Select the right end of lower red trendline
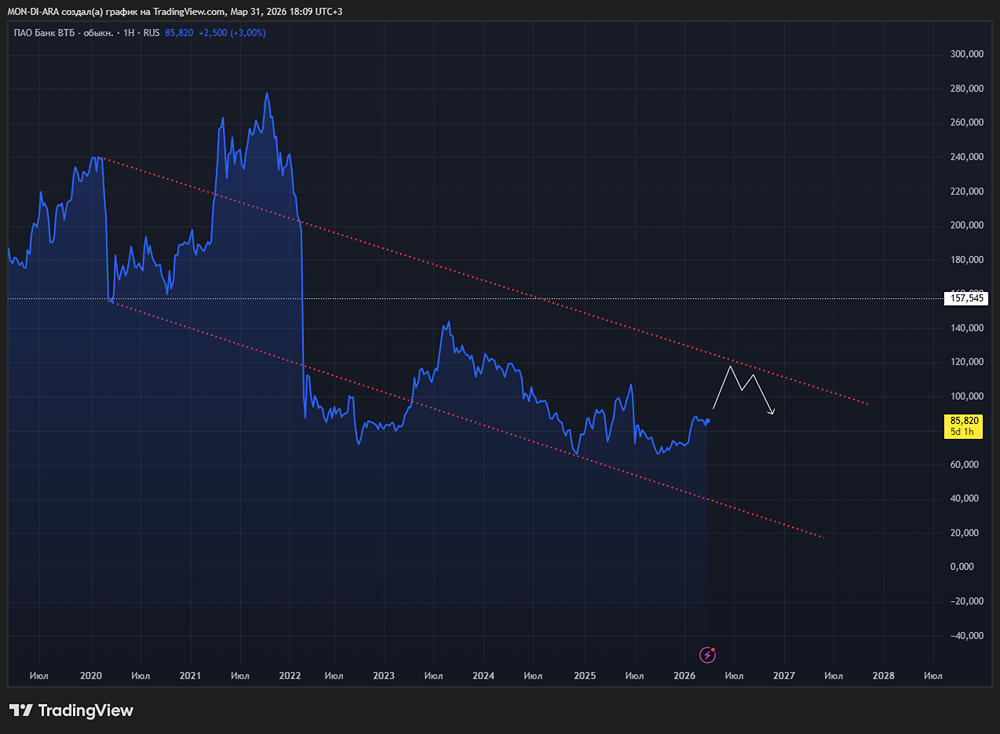 [823, 537]
